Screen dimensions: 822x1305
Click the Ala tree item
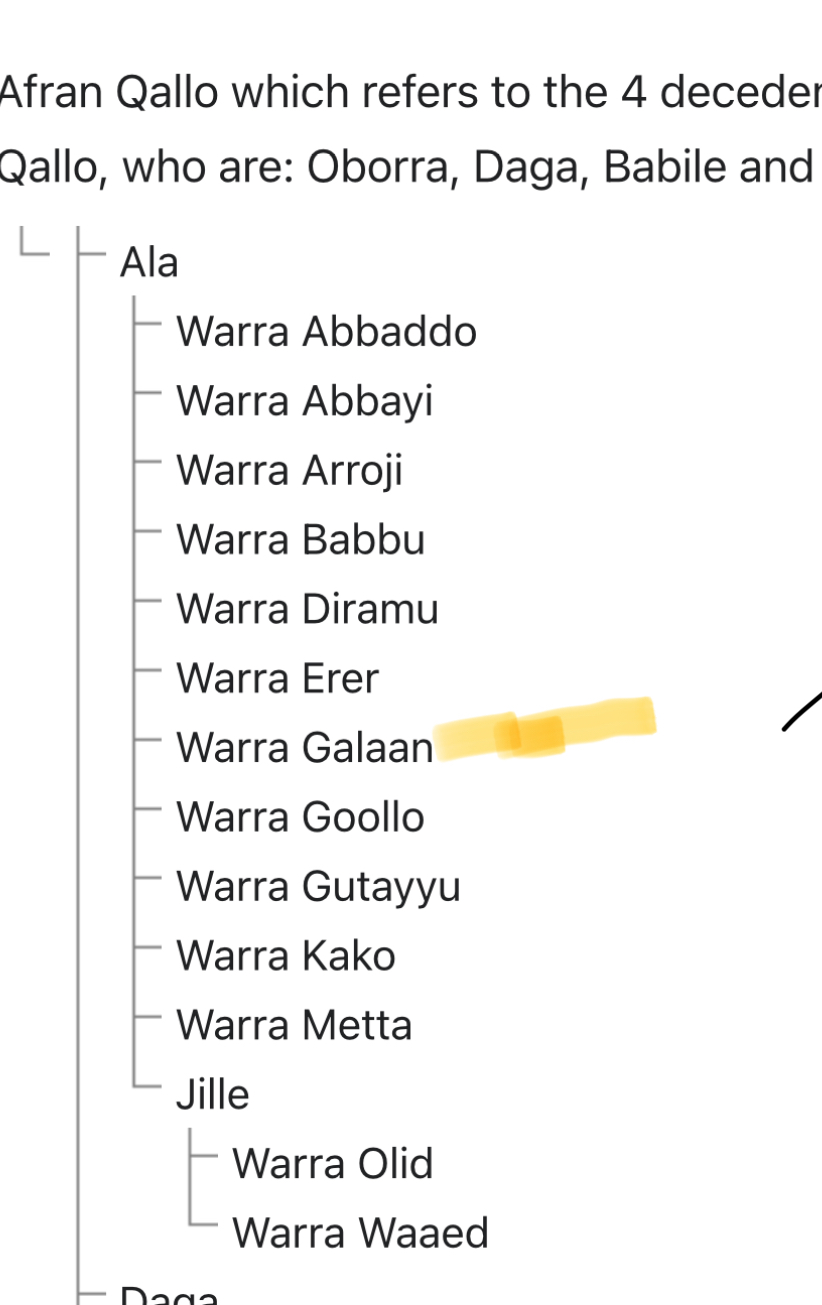149,263
